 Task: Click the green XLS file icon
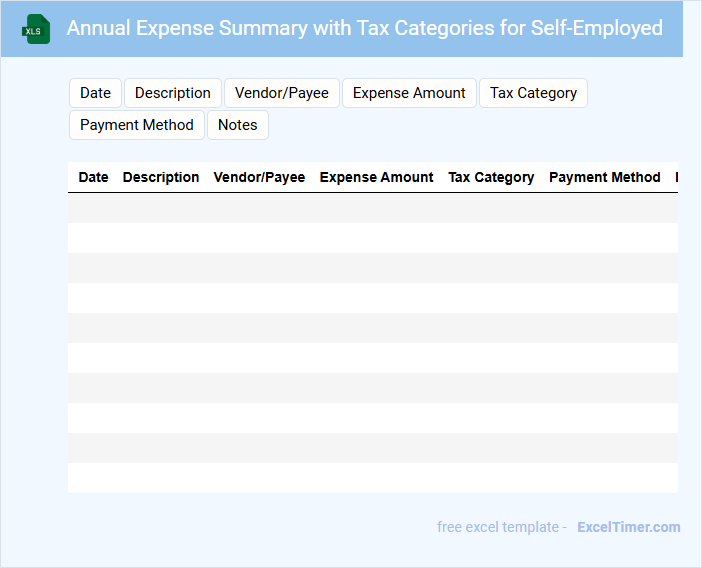click(x=37, y=29)
